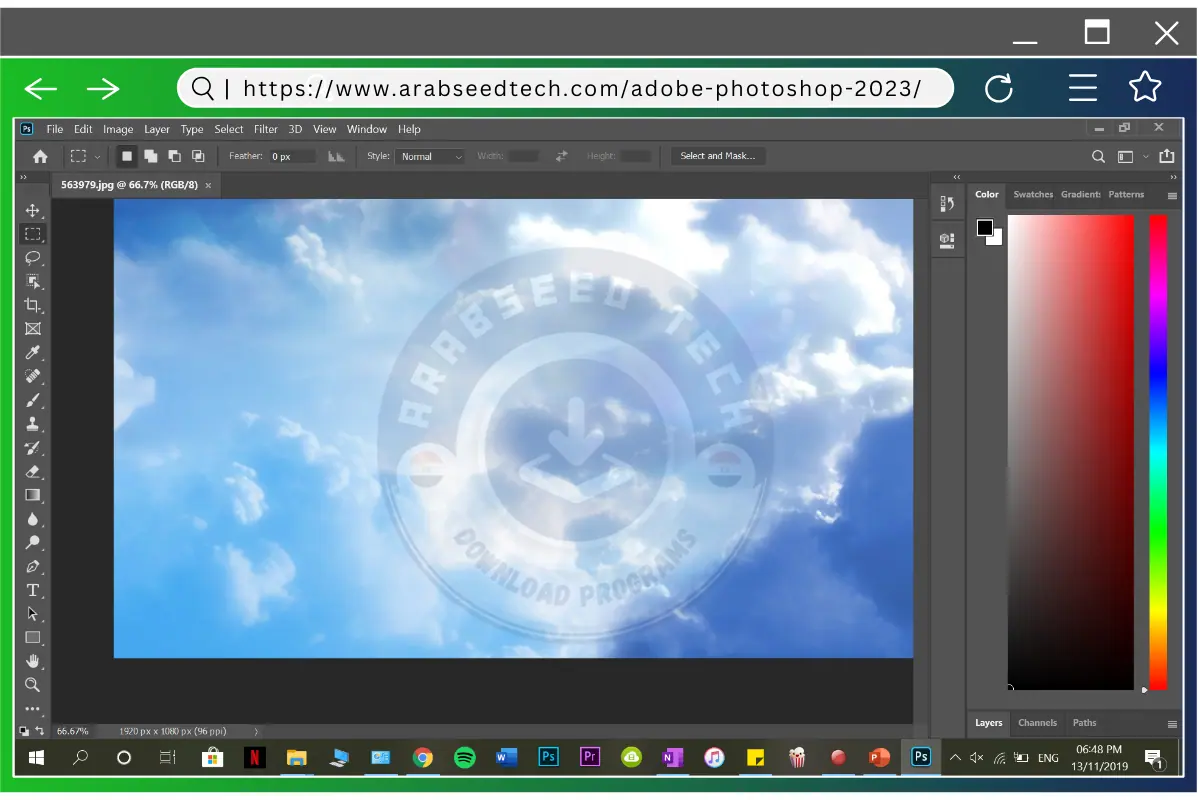Switch to Add to Selection mode
Screen dimensions: 1200x800
pyautogui.click(x=151, y=156)
